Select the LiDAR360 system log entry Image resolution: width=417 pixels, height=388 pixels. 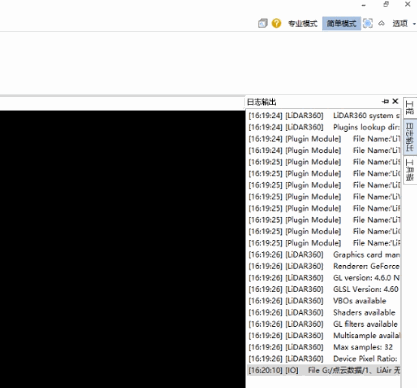[x=324, y=116]
